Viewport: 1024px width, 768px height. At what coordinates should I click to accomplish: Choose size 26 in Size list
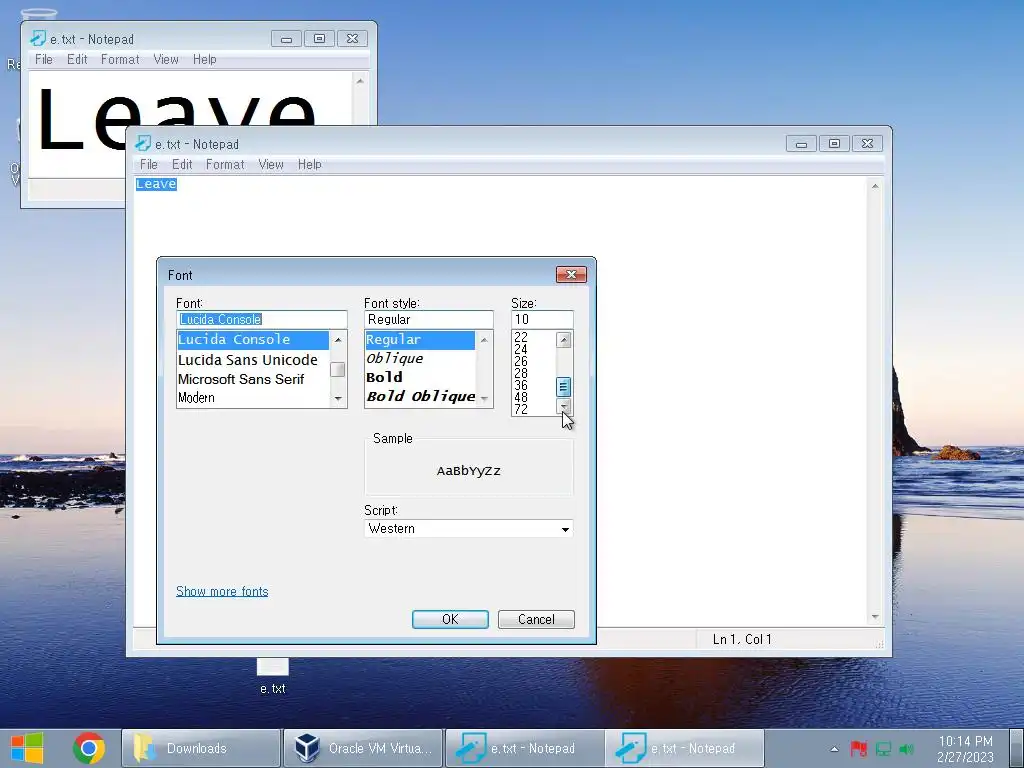(x=534, y=360)
